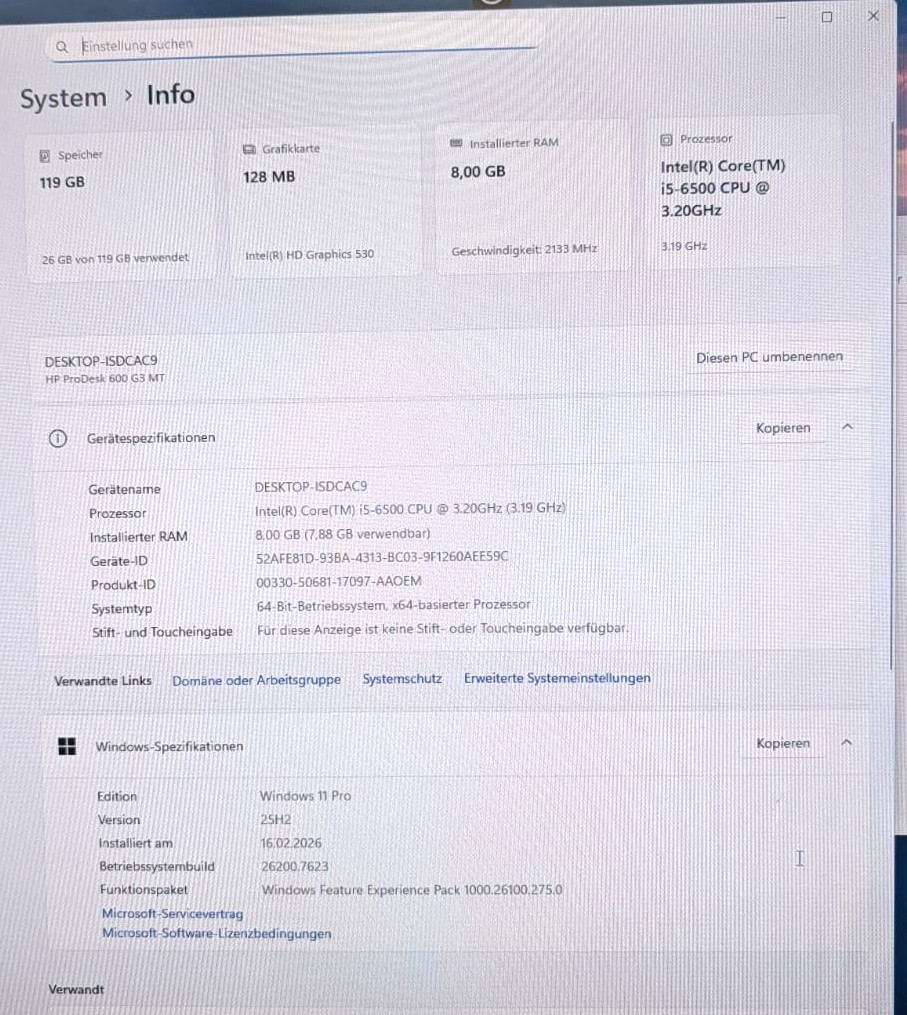The image size is (907, 1015).
Task: Click 'Windows 11 Pro' edition value
Action: coord(306,796)
